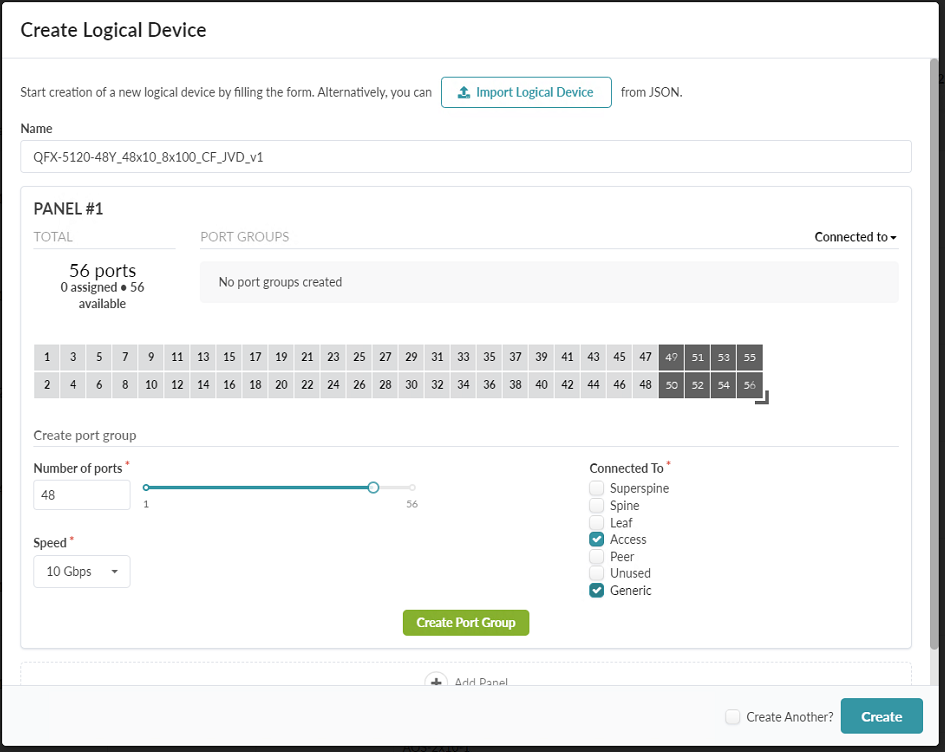This screenshot has width=945, height=752.
Task: Click the Create button to save the device
Action: [x=881, y=717]
